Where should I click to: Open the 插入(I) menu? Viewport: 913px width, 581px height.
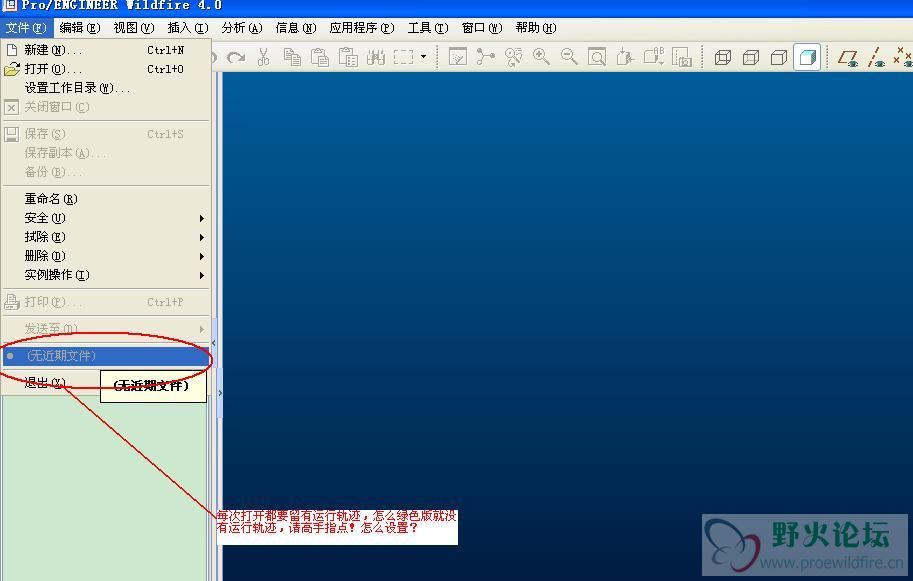click(x=187, y=28)
